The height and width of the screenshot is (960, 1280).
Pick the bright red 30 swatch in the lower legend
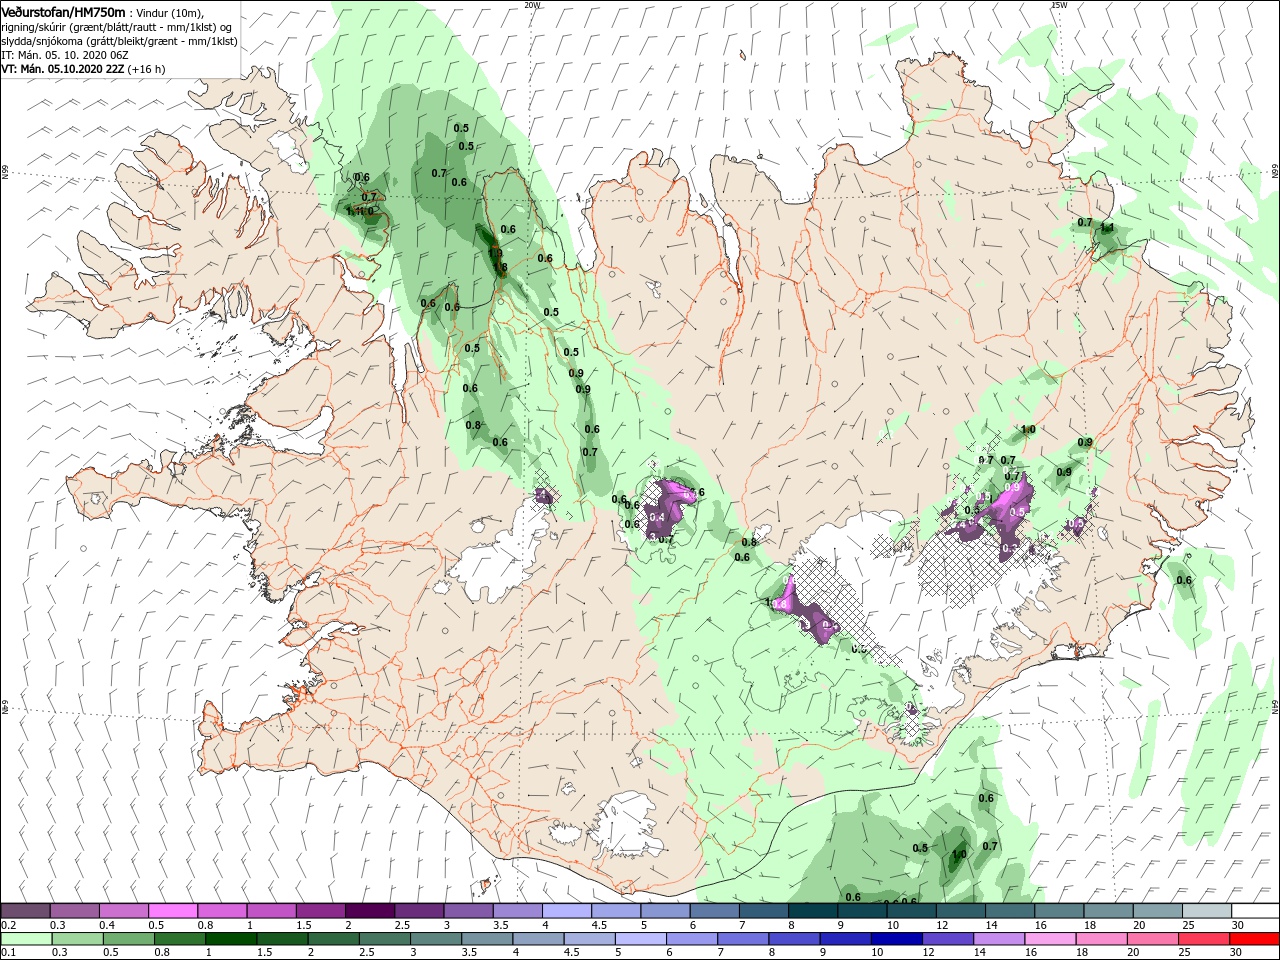coord(1254,940)
